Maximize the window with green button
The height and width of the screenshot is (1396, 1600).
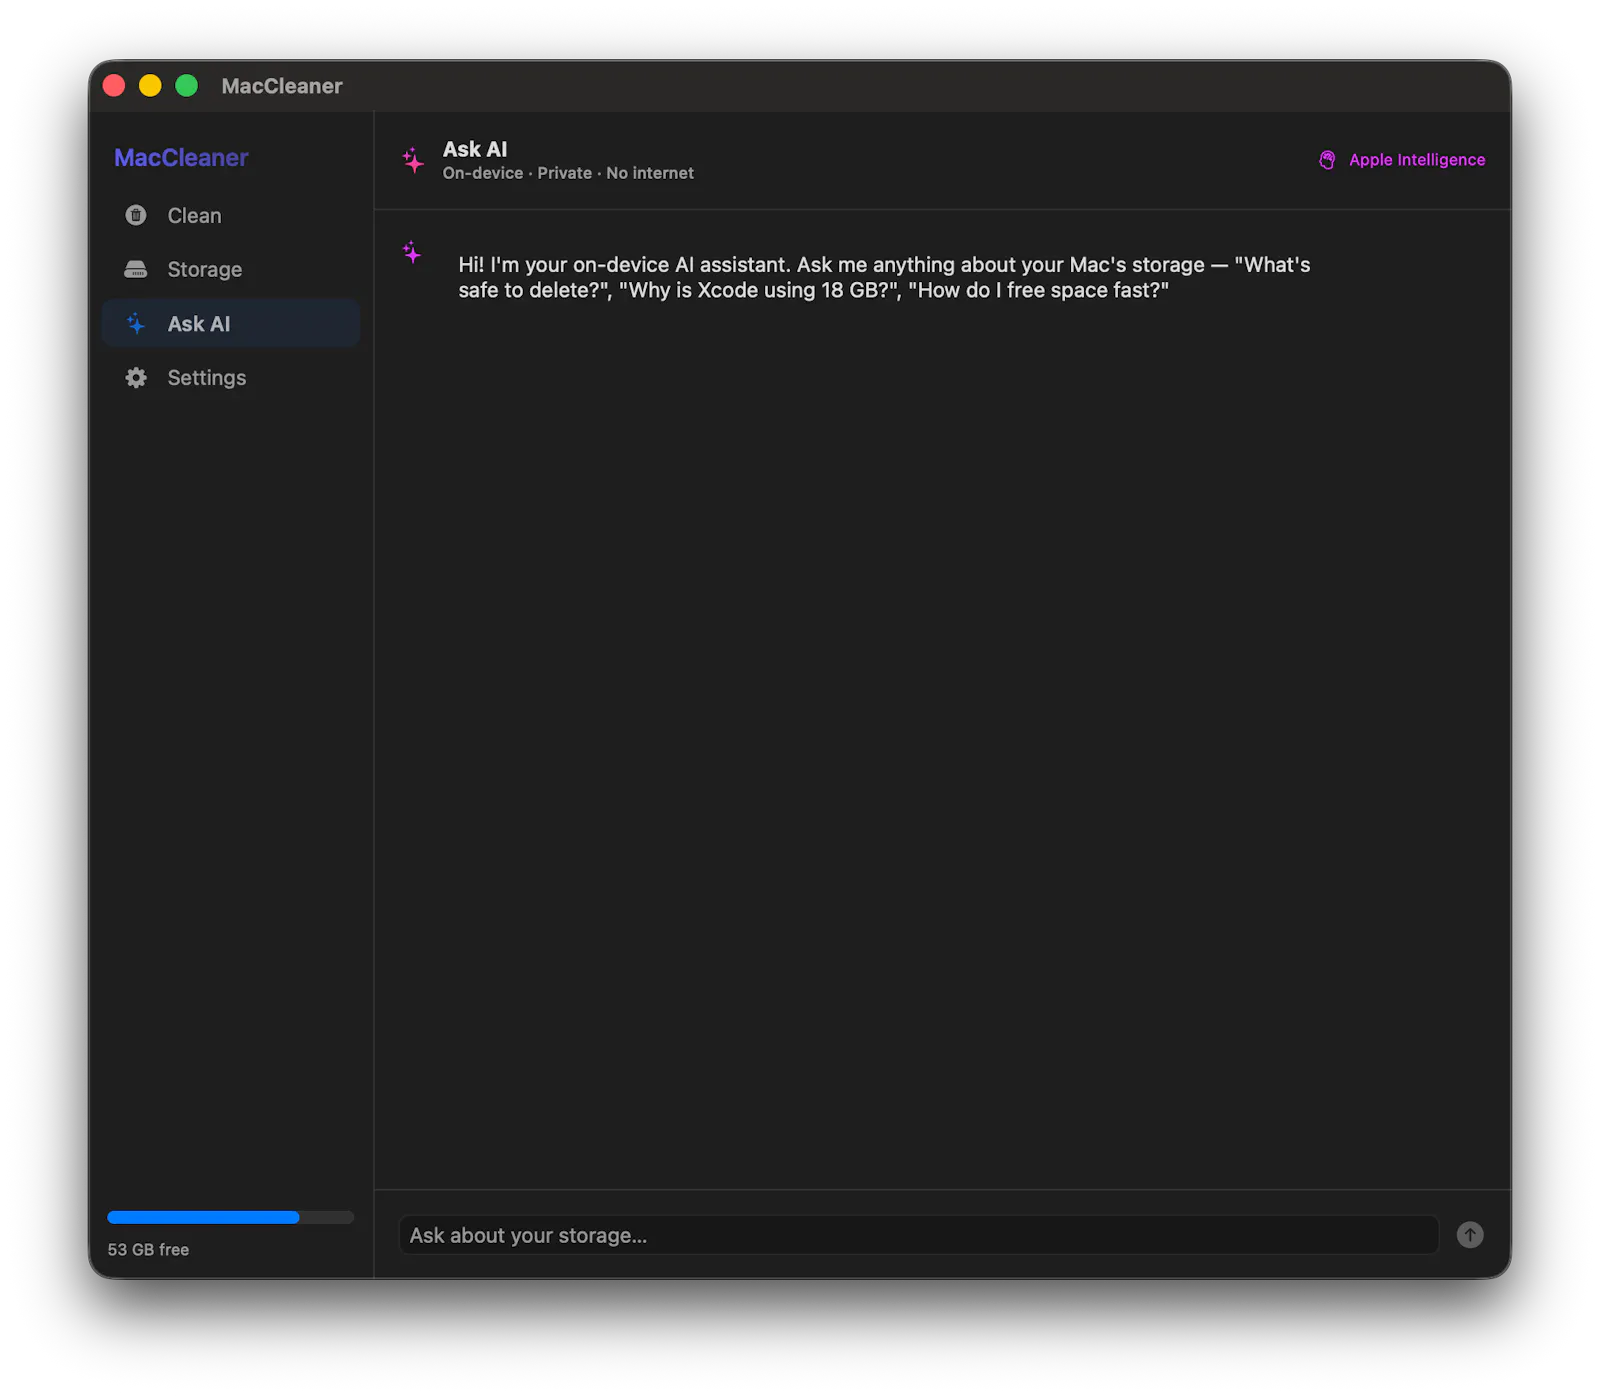coord(186,86)
